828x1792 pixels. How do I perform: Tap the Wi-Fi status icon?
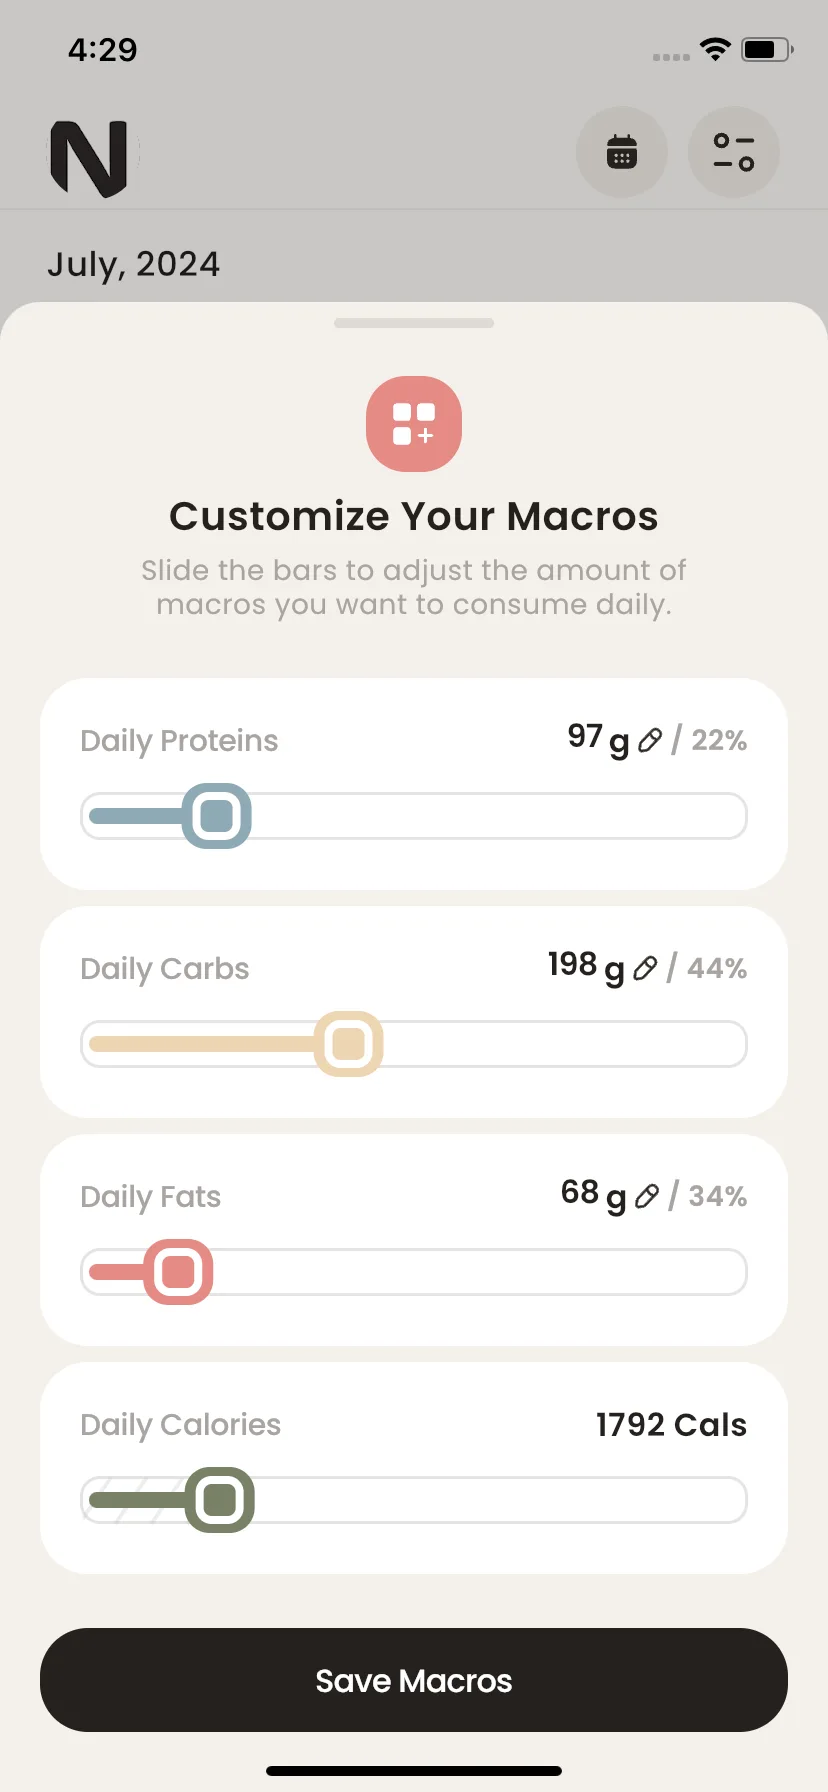coord(715,49)
